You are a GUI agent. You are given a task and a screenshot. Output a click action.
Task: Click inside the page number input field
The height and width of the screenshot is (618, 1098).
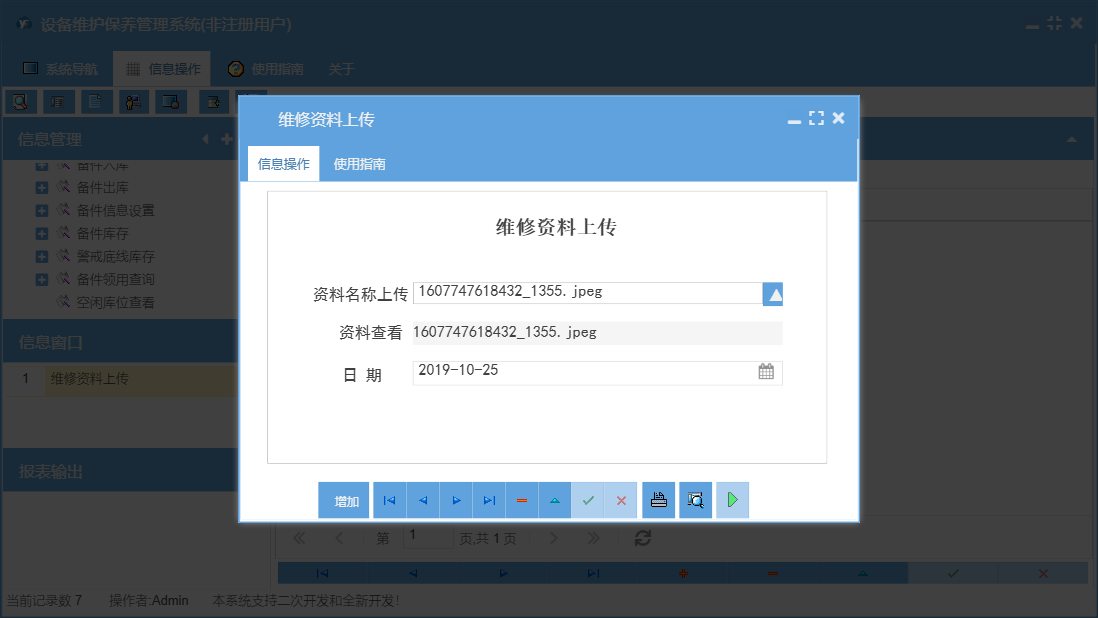[x=427, y=537]
